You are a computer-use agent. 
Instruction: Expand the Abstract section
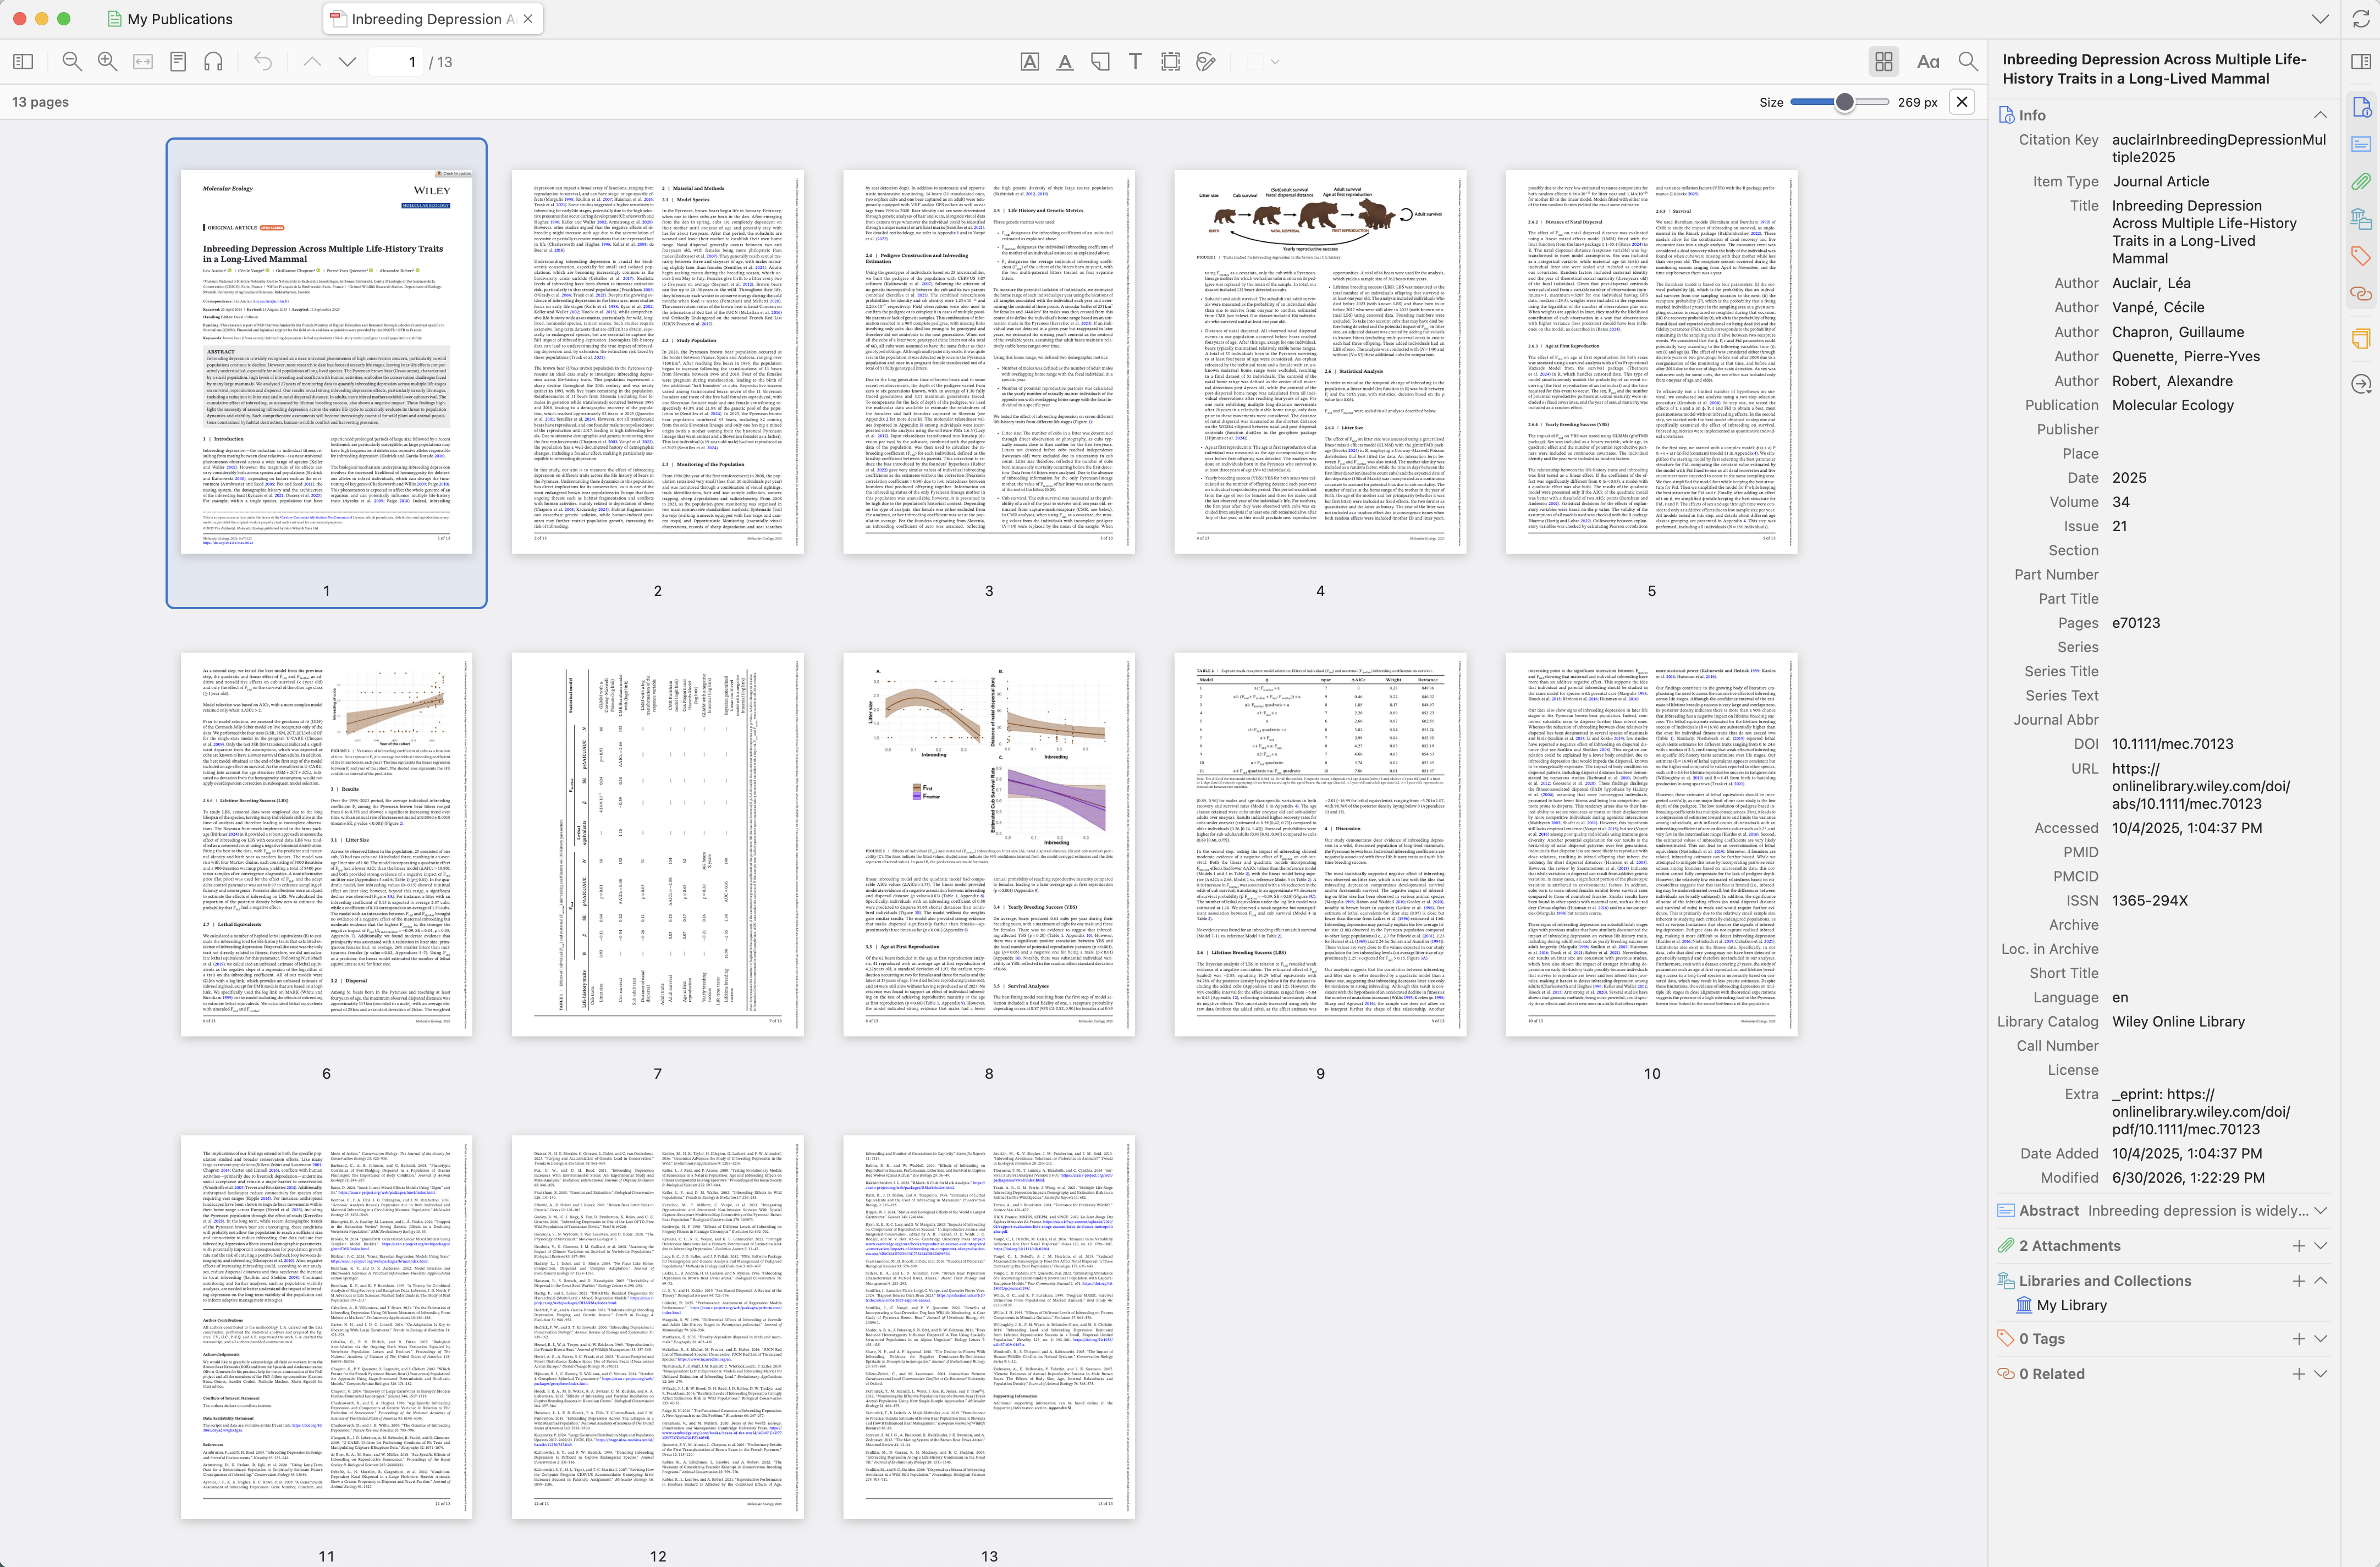(2320, 1211)
